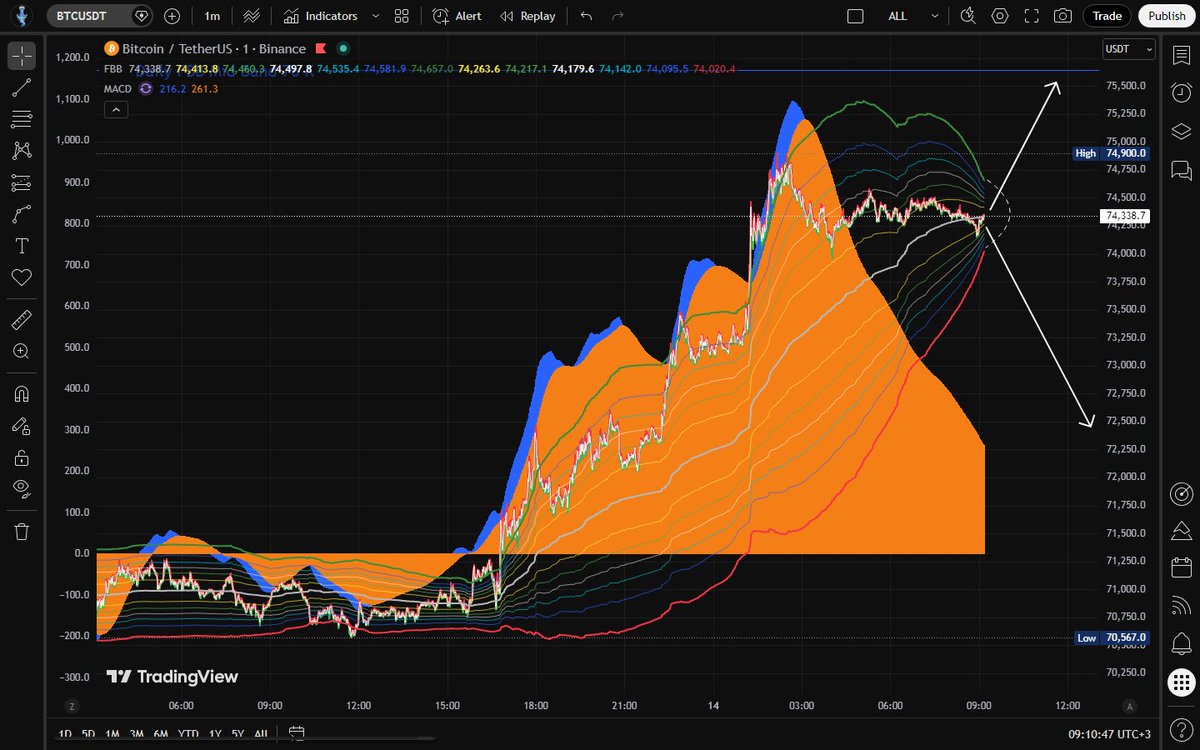Open the USDT currency dropdown
This screenshot has height=750, width=1200.
pyautogui.click(x=1128, y=49)
